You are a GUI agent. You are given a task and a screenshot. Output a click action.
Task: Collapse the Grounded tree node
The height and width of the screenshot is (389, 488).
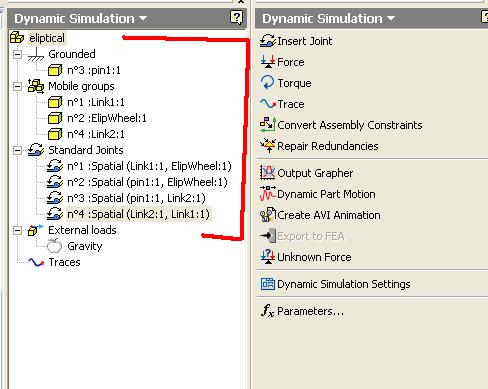tap(17, 54)
